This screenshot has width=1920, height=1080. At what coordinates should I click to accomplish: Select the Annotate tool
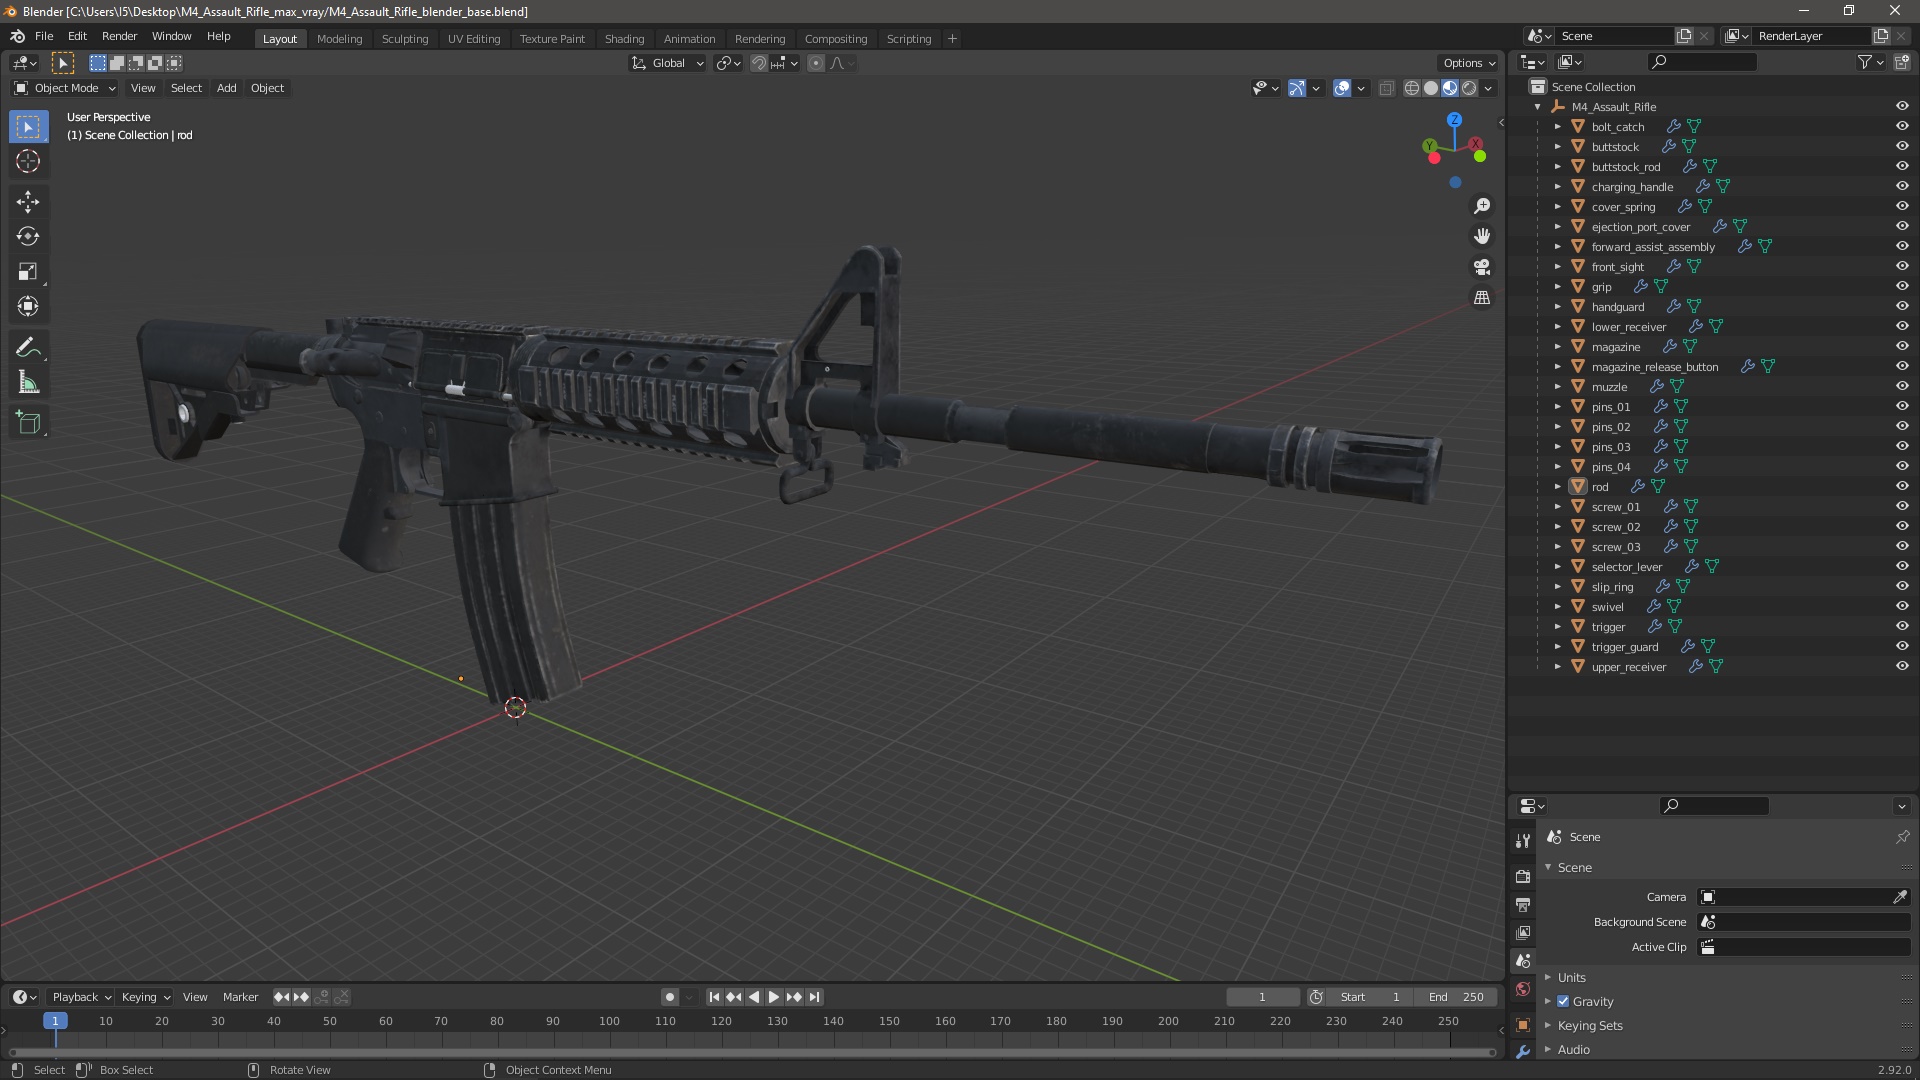(x=28, y=348)
